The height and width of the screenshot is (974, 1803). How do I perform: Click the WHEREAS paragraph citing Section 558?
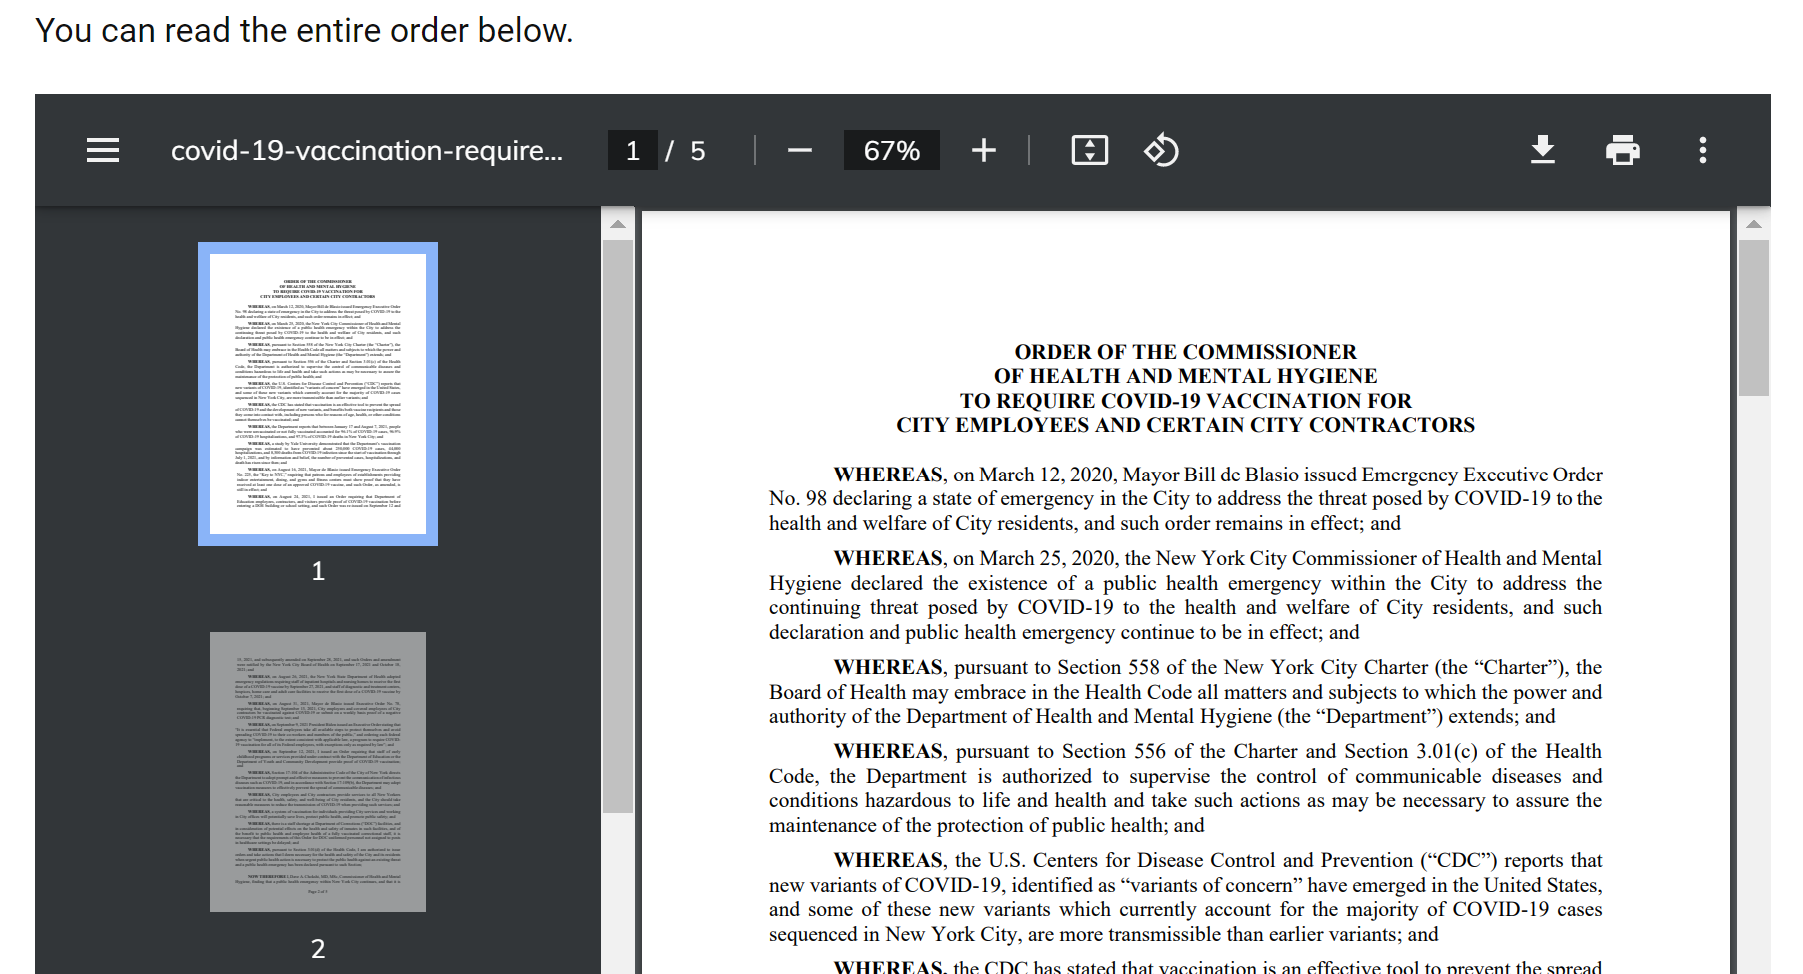point(1186,692)
